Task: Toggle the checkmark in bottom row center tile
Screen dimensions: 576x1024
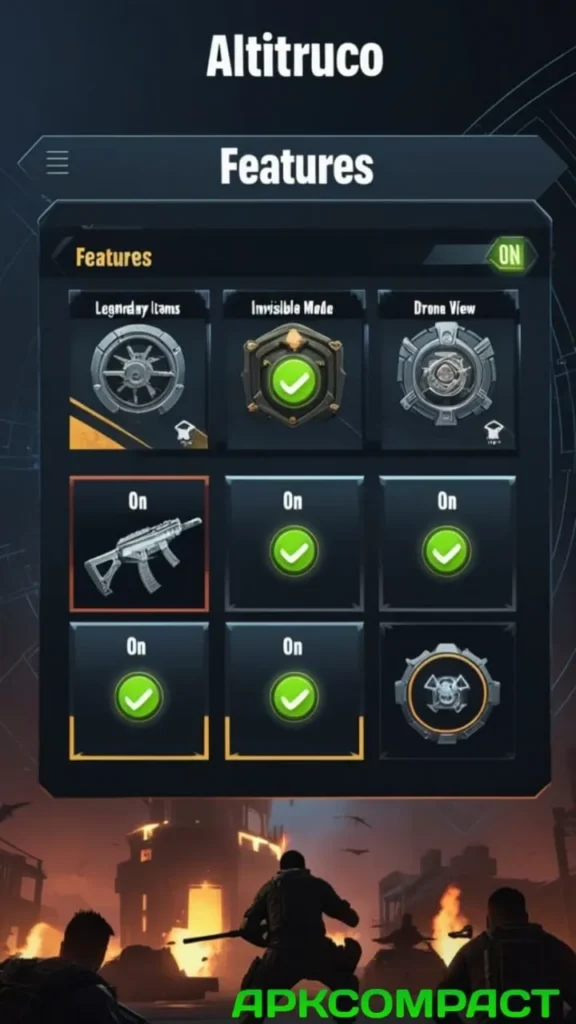Action: (x=294, y=697)
